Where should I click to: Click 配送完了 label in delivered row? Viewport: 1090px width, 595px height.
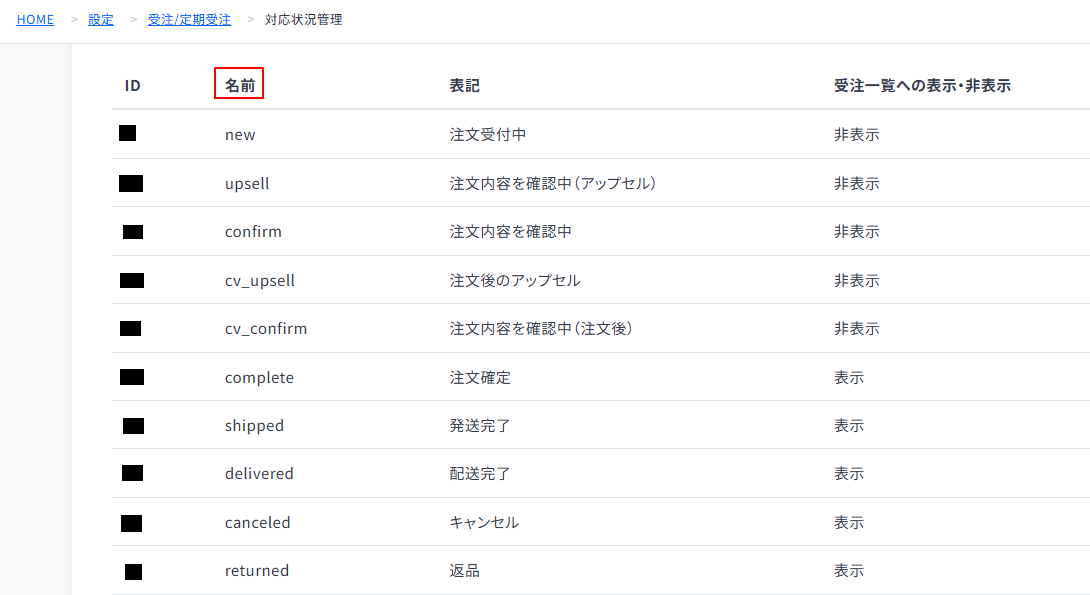click(480, 474)
